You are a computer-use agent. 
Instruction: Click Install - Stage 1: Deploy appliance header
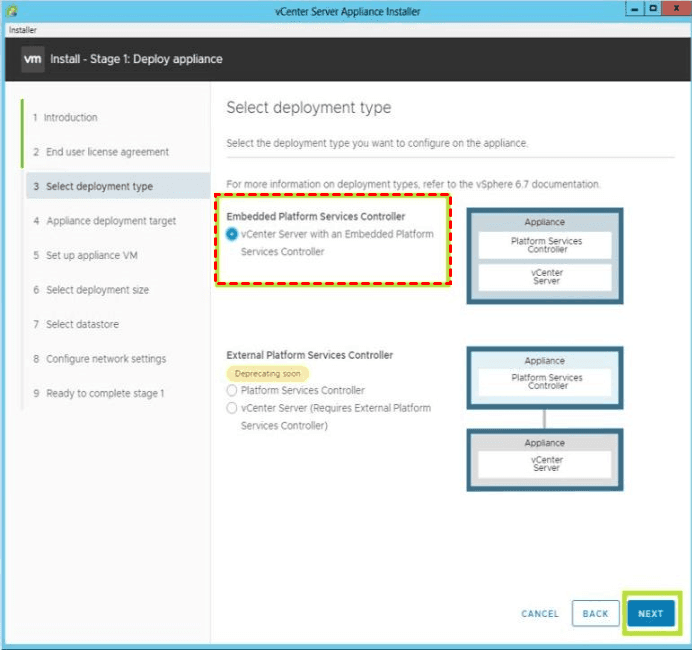pyautogui.click(x=136, y=59)
